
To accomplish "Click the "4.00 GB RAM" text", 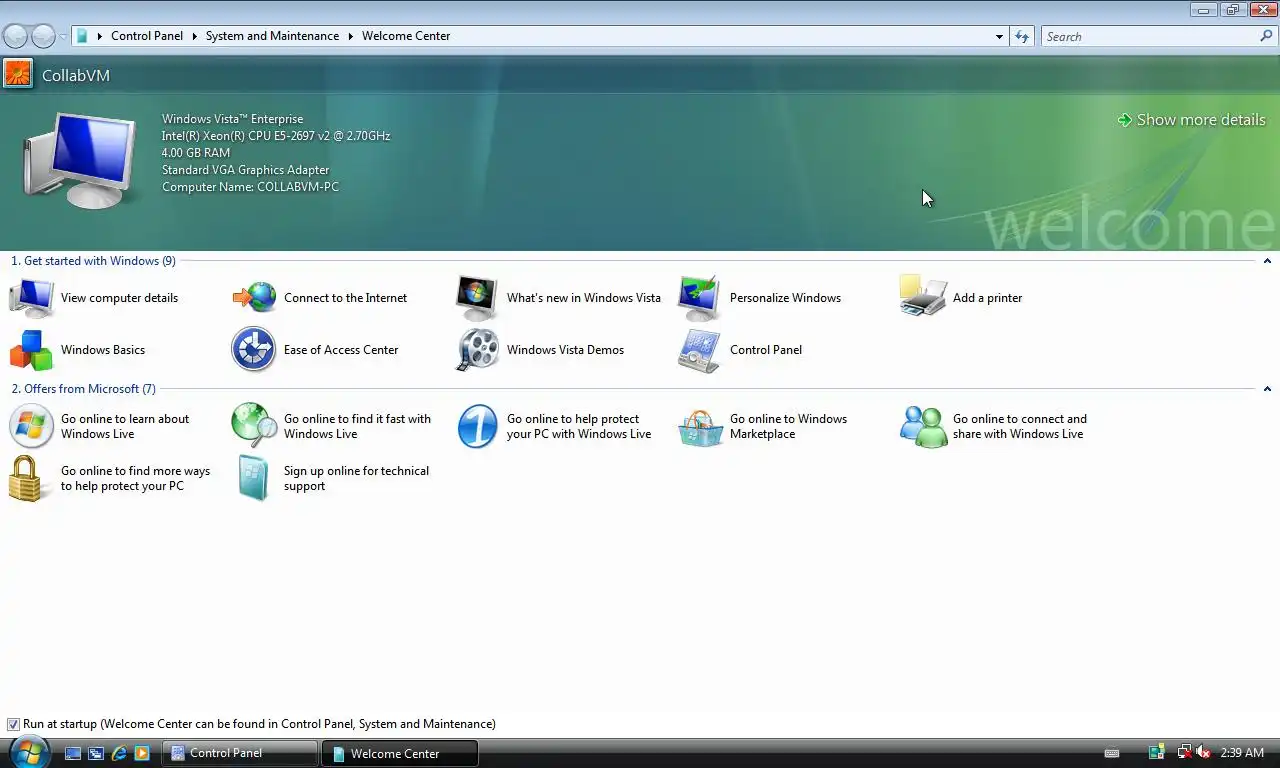I will click(196, 153).
